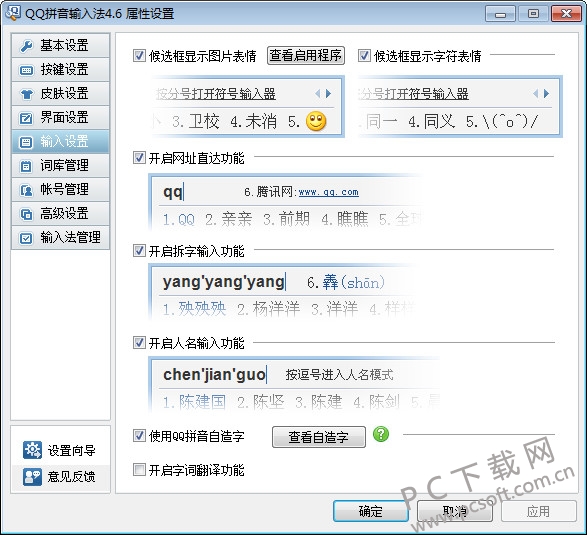Viewport: 587px width, 535px height.
Task: Click left arrow in character emoticon preview
Action: (x=535, y=93)
